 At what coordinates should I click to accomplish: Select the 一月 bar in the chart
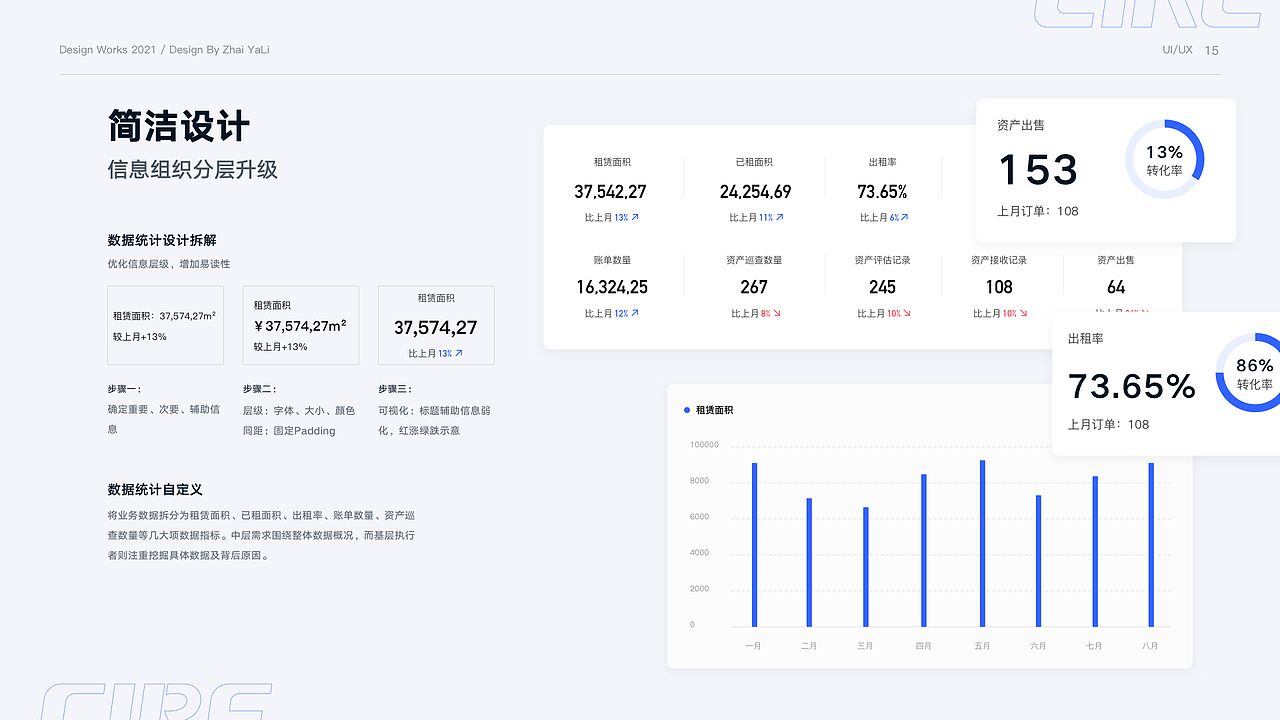click(754, 545)
